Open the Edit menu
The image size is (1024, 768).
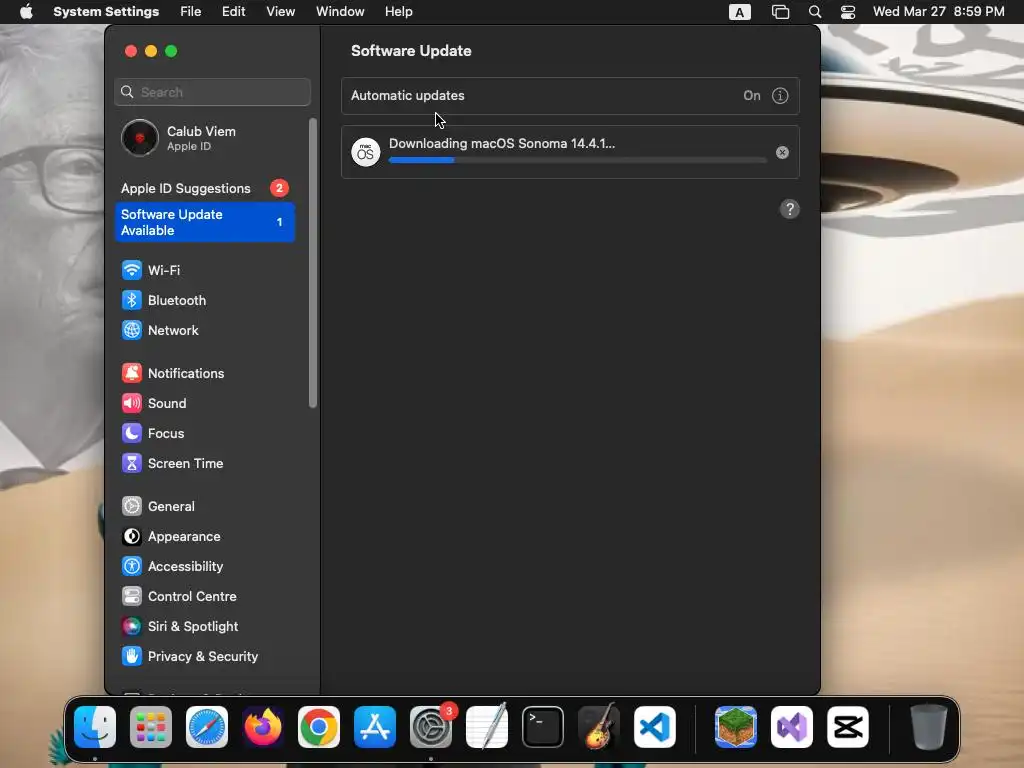(x=234, y=12)
